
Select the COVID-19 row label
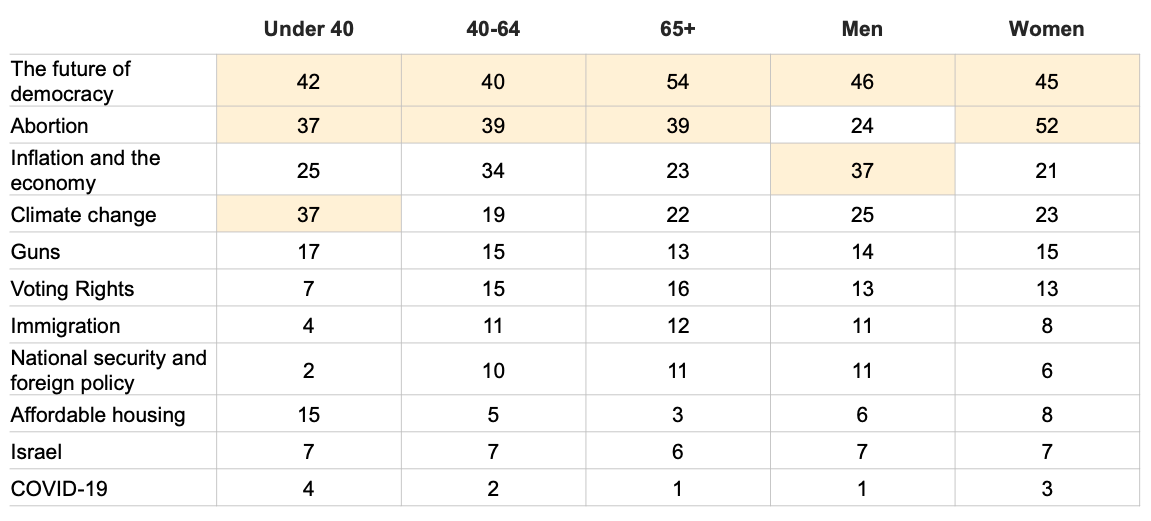(59, 489)
